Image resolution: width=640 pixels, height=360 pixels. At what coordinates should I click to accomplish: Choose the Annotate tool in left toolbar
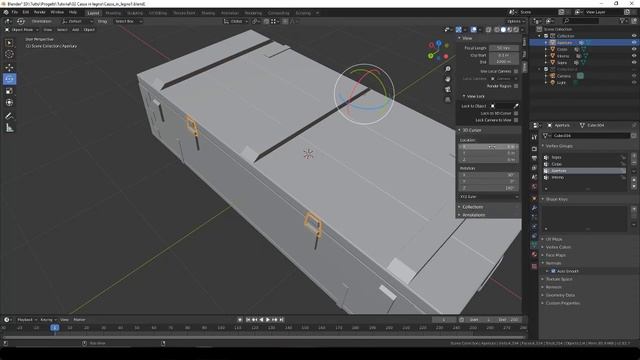click(9, 116)
